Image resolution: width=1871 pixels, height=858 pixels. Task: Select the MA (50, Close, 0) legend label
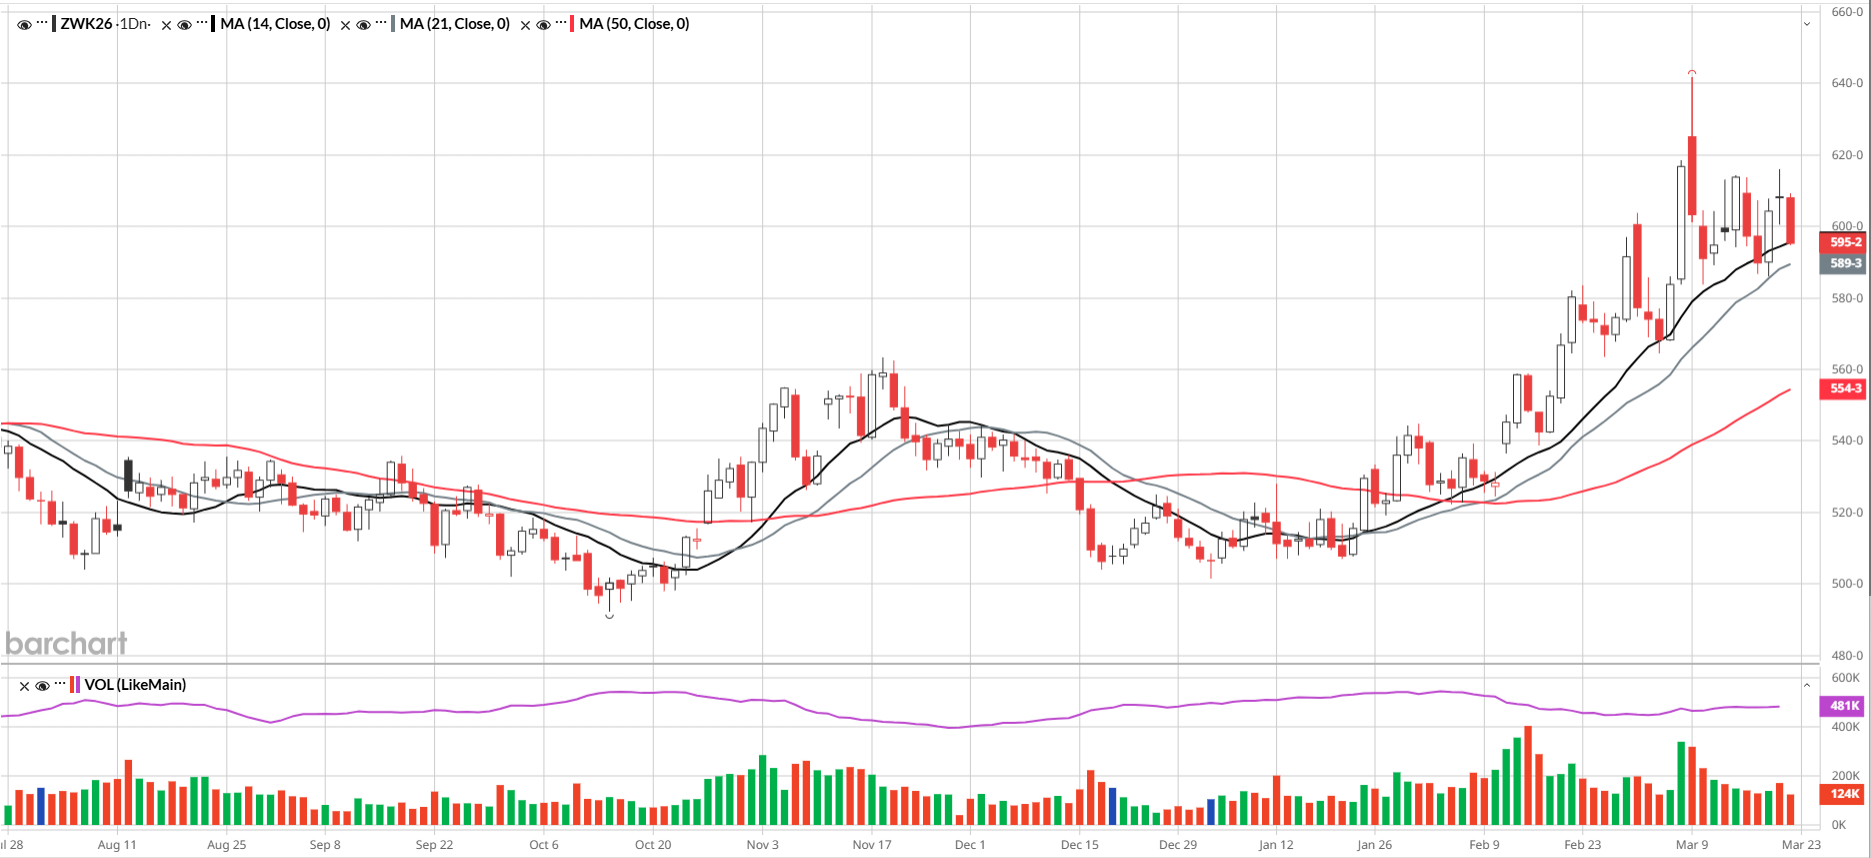coord(635,24)
